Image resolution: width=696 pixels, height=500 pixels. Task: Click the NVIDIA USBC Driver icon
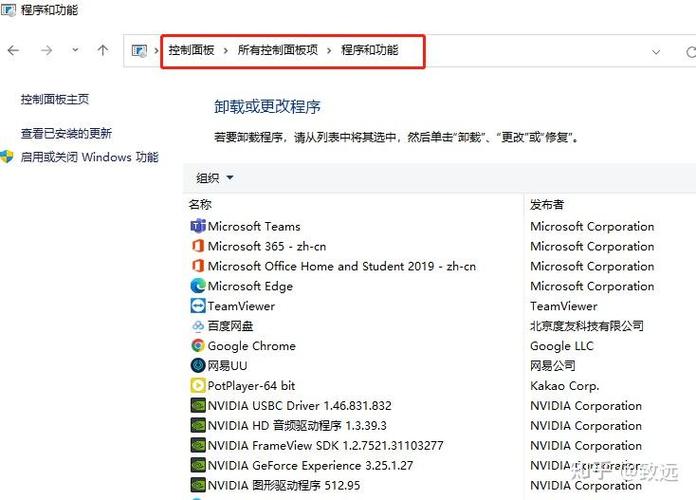point(198,405)
